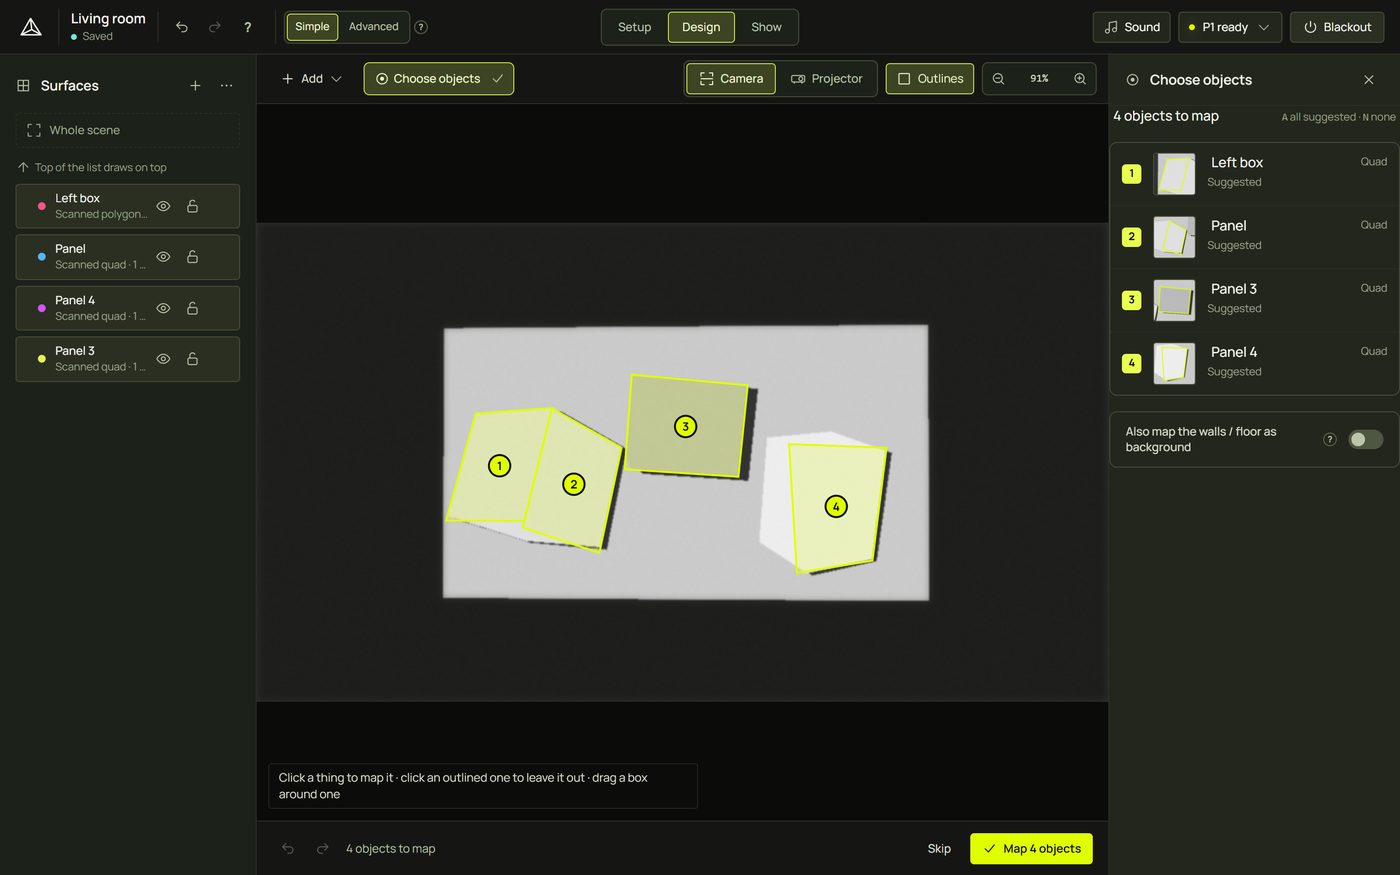The width and height of the screenshot is (1400, 875).
Task: Toggle the Outlines display
Action: point(930,79)
